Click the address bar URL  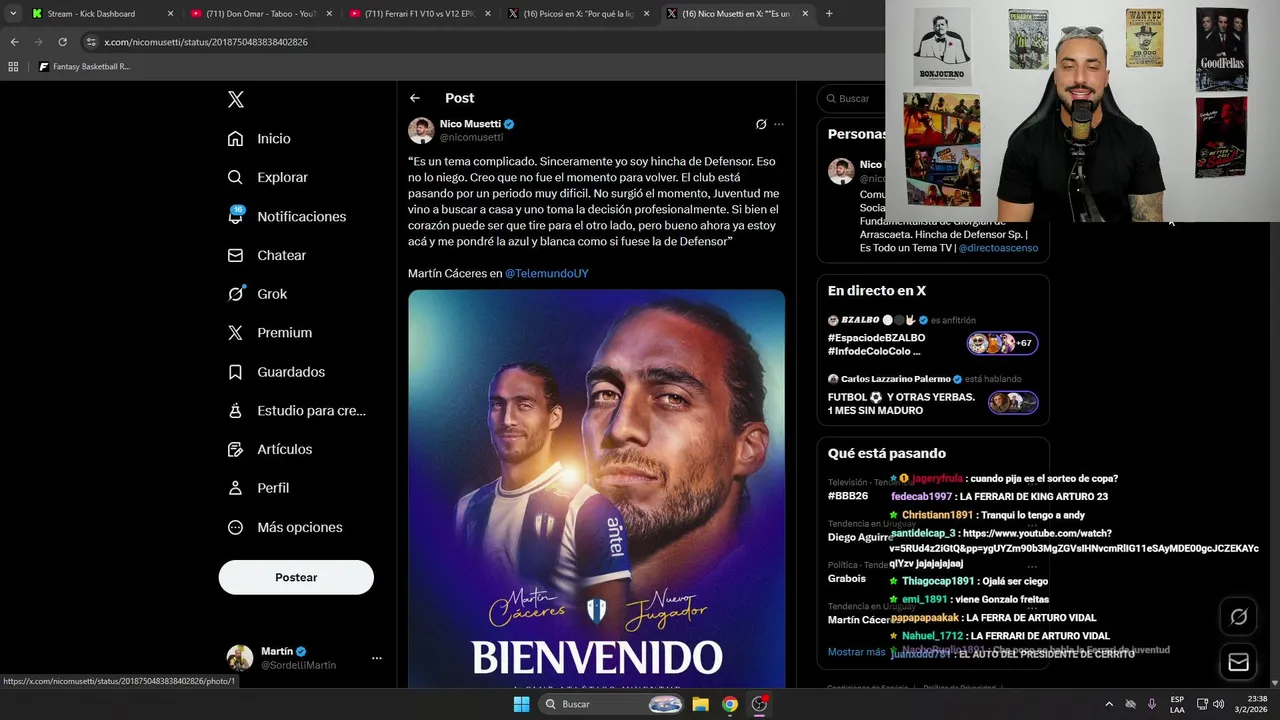point(206,42)
